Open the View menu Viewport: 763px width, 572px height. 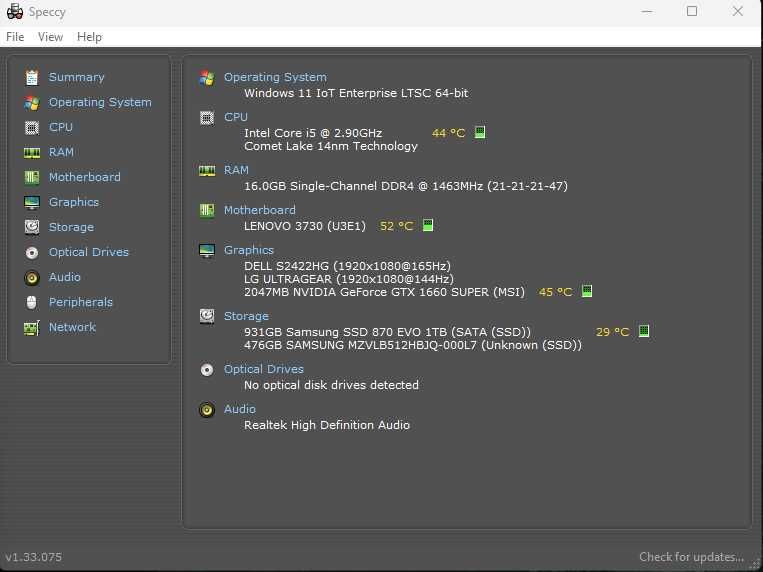[50, 37]
